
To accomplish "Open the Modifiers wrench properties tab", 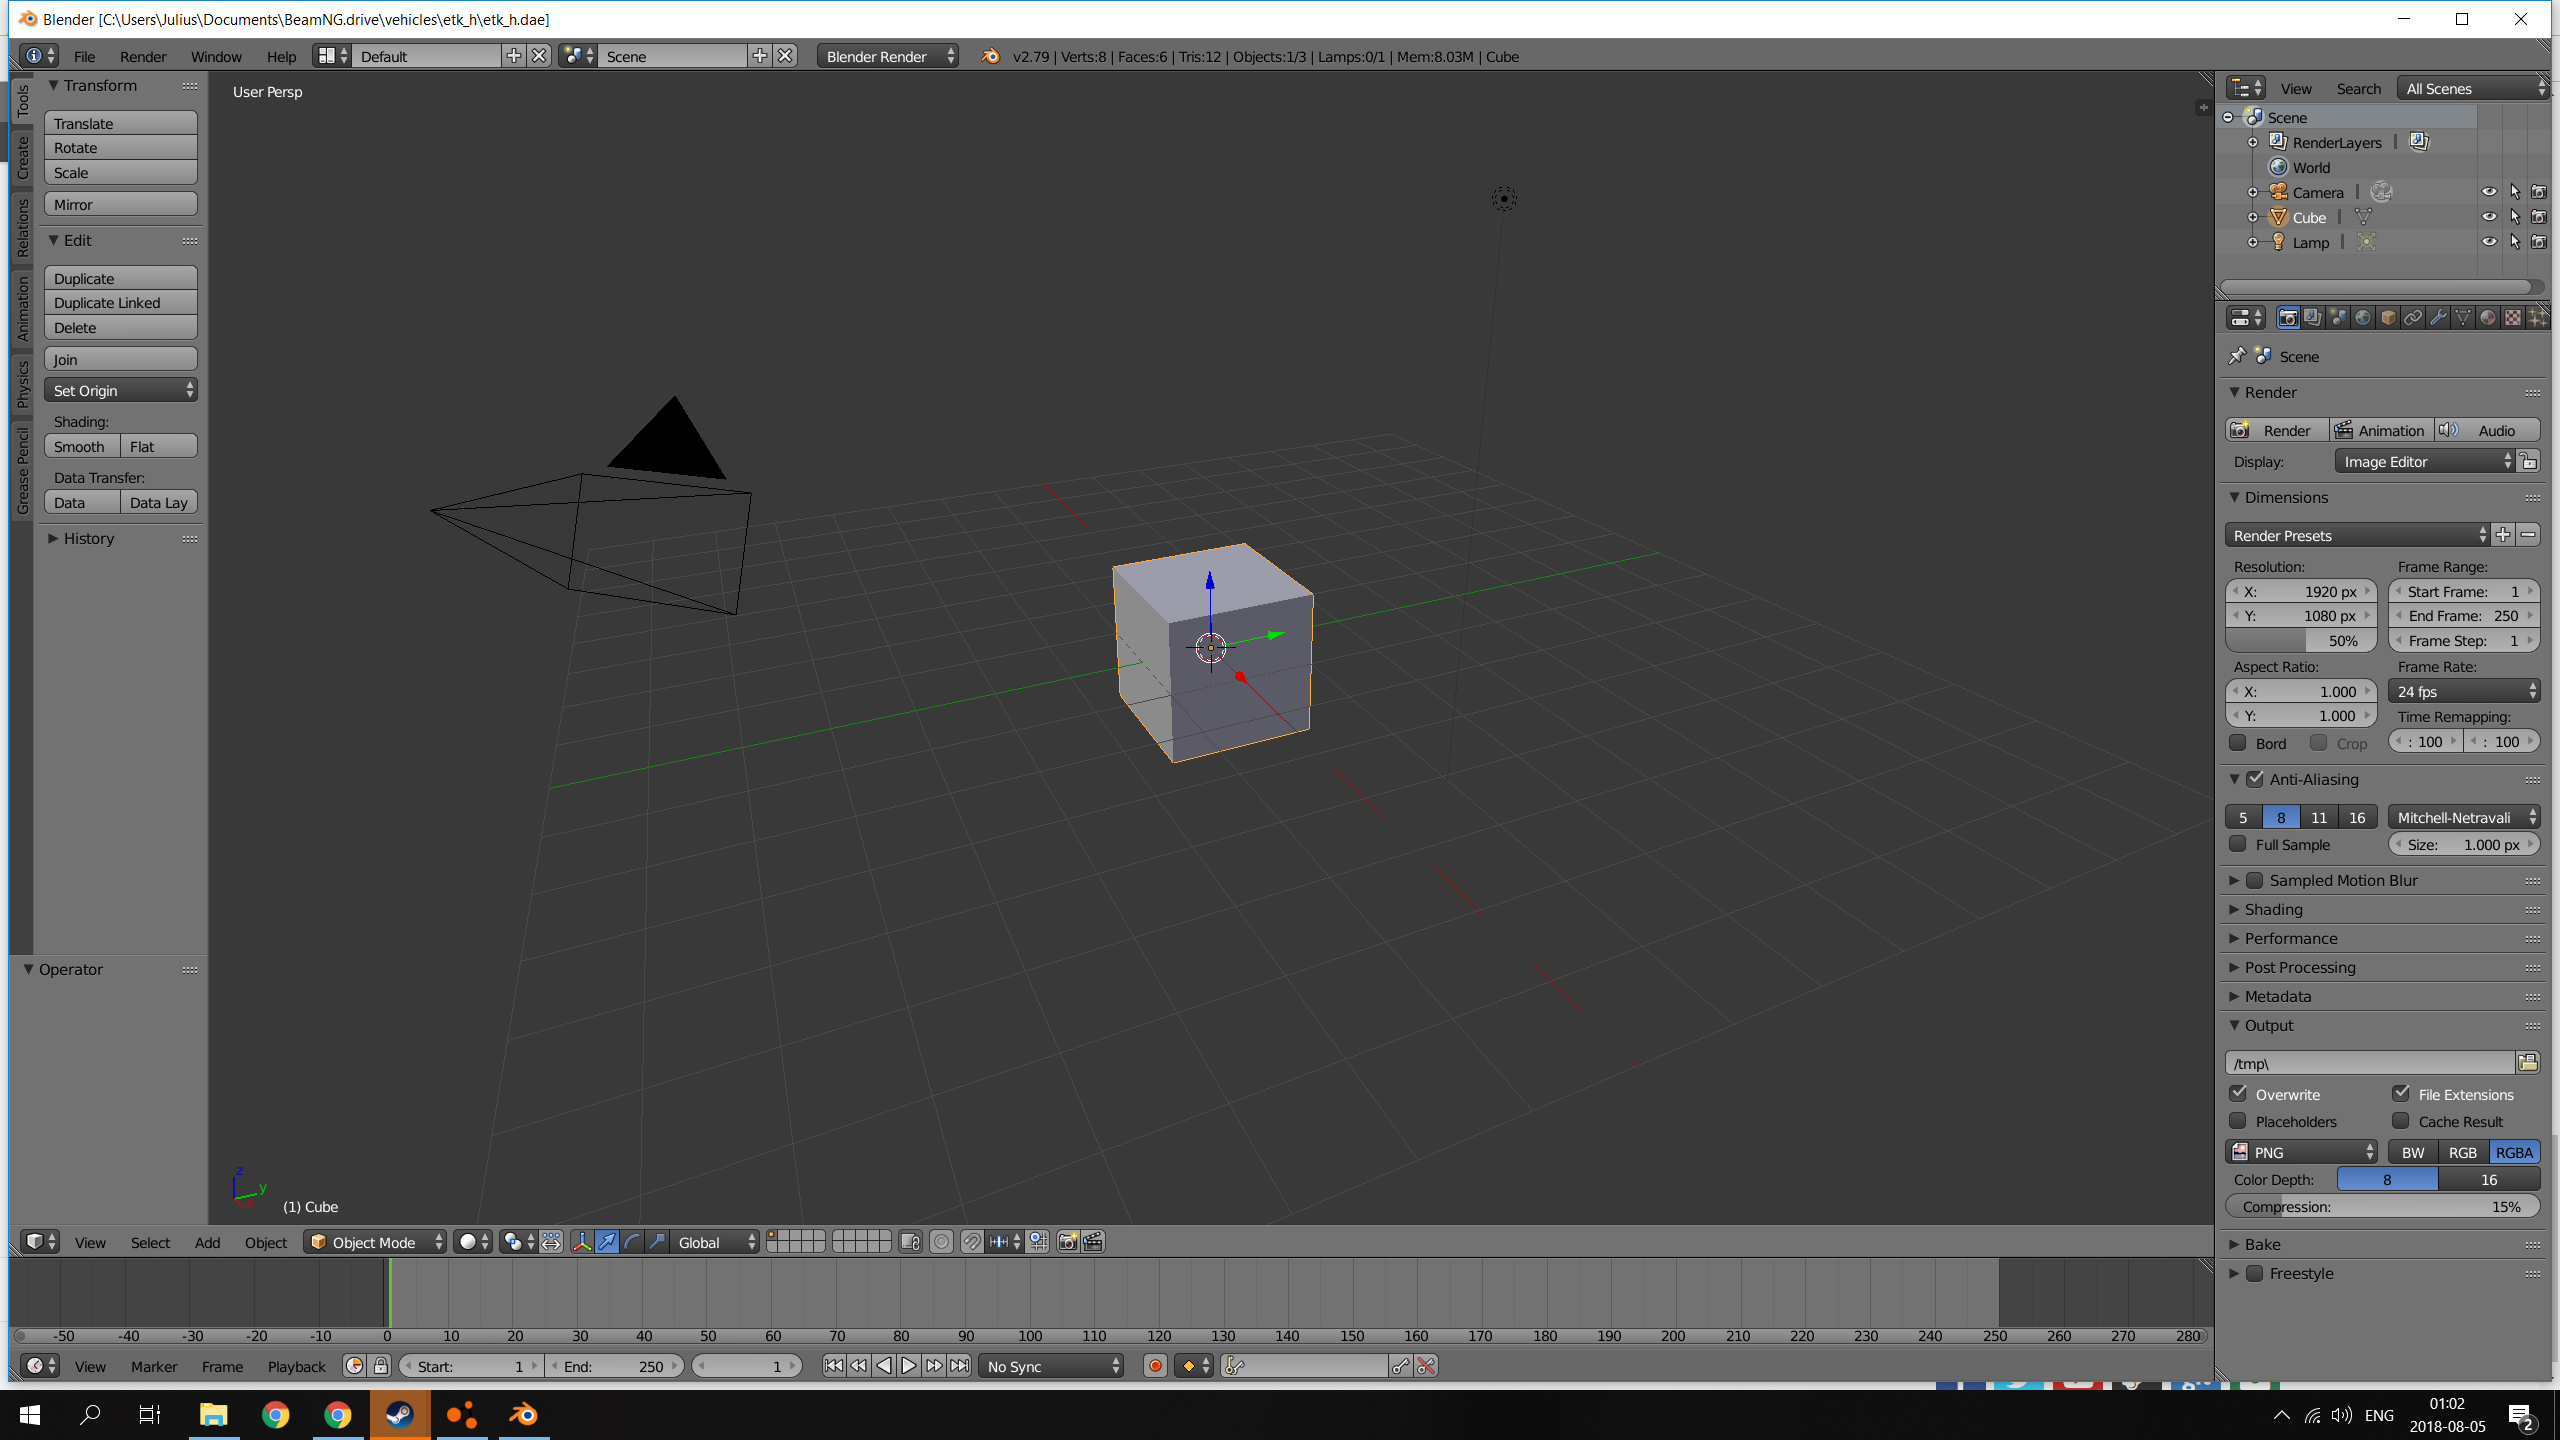I will pos(2438,318).
